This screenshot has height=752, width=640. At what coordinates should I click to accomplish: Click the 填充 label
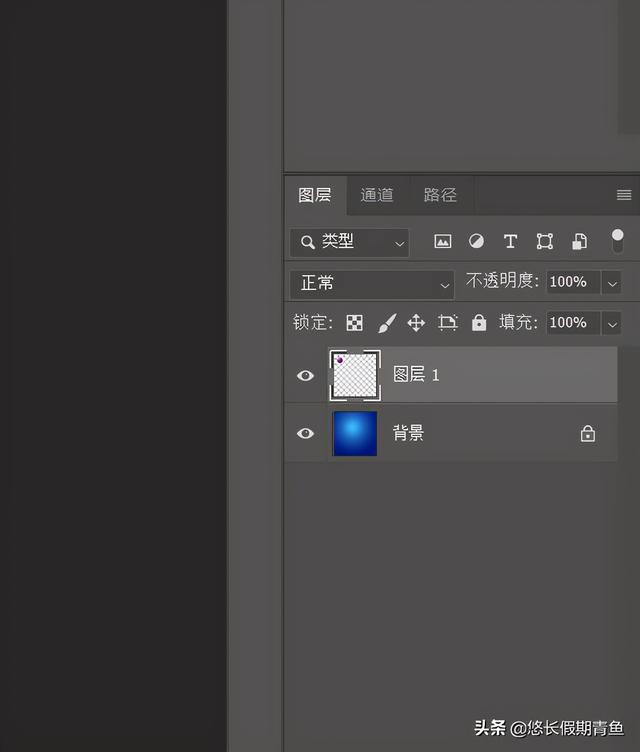tap(518, 322)
